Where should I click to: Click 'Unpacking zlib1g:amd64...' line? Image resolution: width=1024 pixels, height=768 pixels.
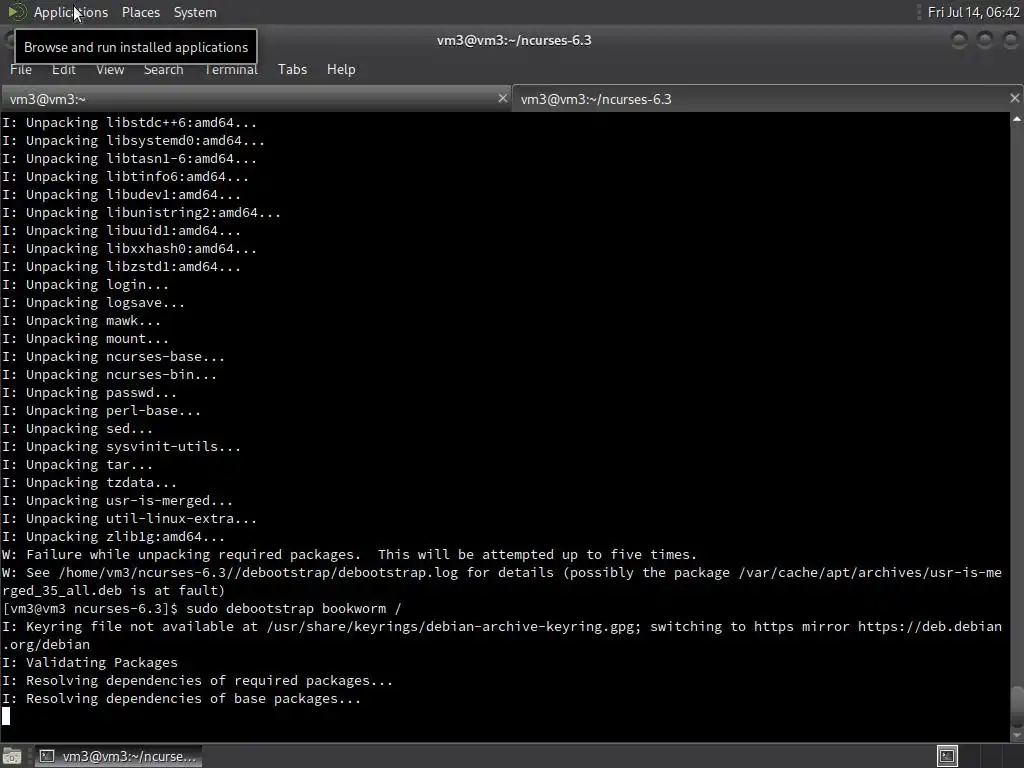pyautogui.click(x=114, y=537)
